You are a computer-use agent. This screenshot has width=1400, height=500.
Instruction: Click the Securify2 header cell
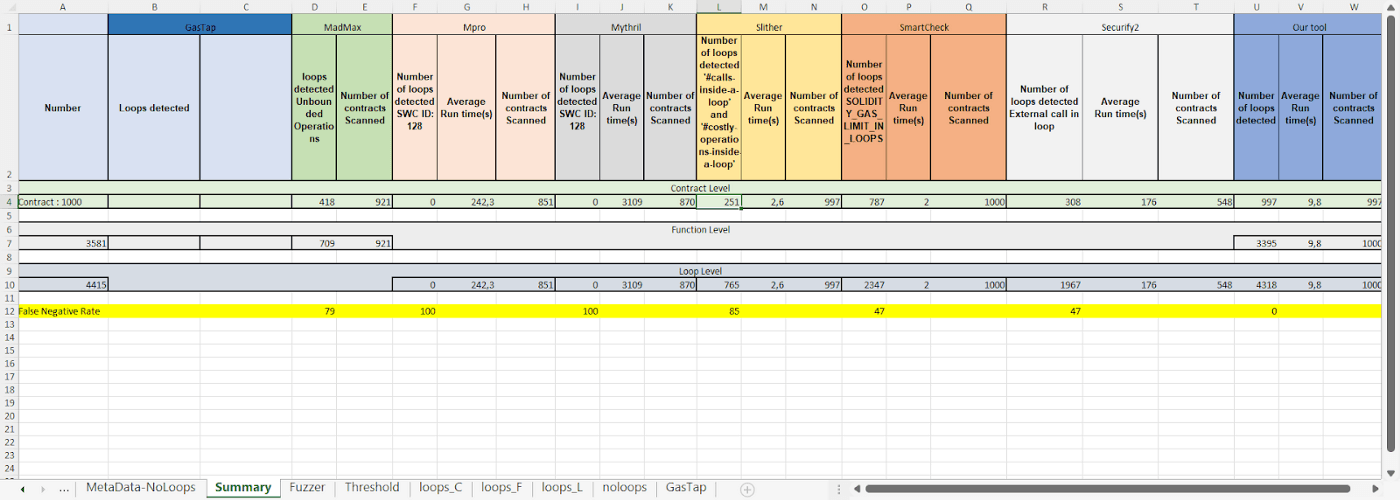pyautogui.click(x=1120, y=28)
